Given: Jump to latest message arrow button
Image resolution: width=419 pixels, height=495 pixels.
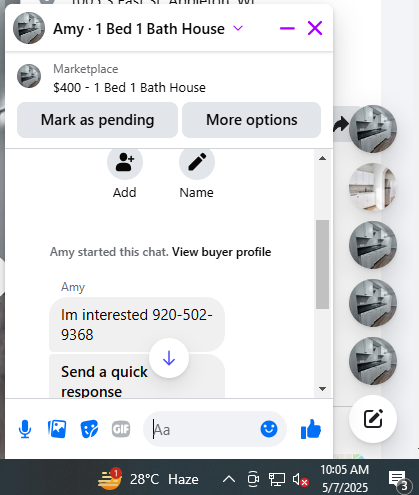Looking at the screenshot, I should coord(169,358).
